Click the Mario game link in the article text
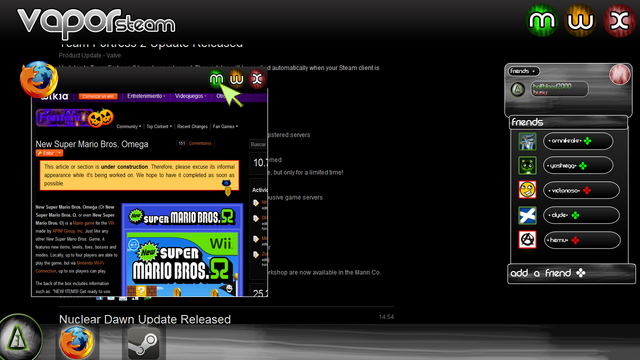 tap(83, 223)
